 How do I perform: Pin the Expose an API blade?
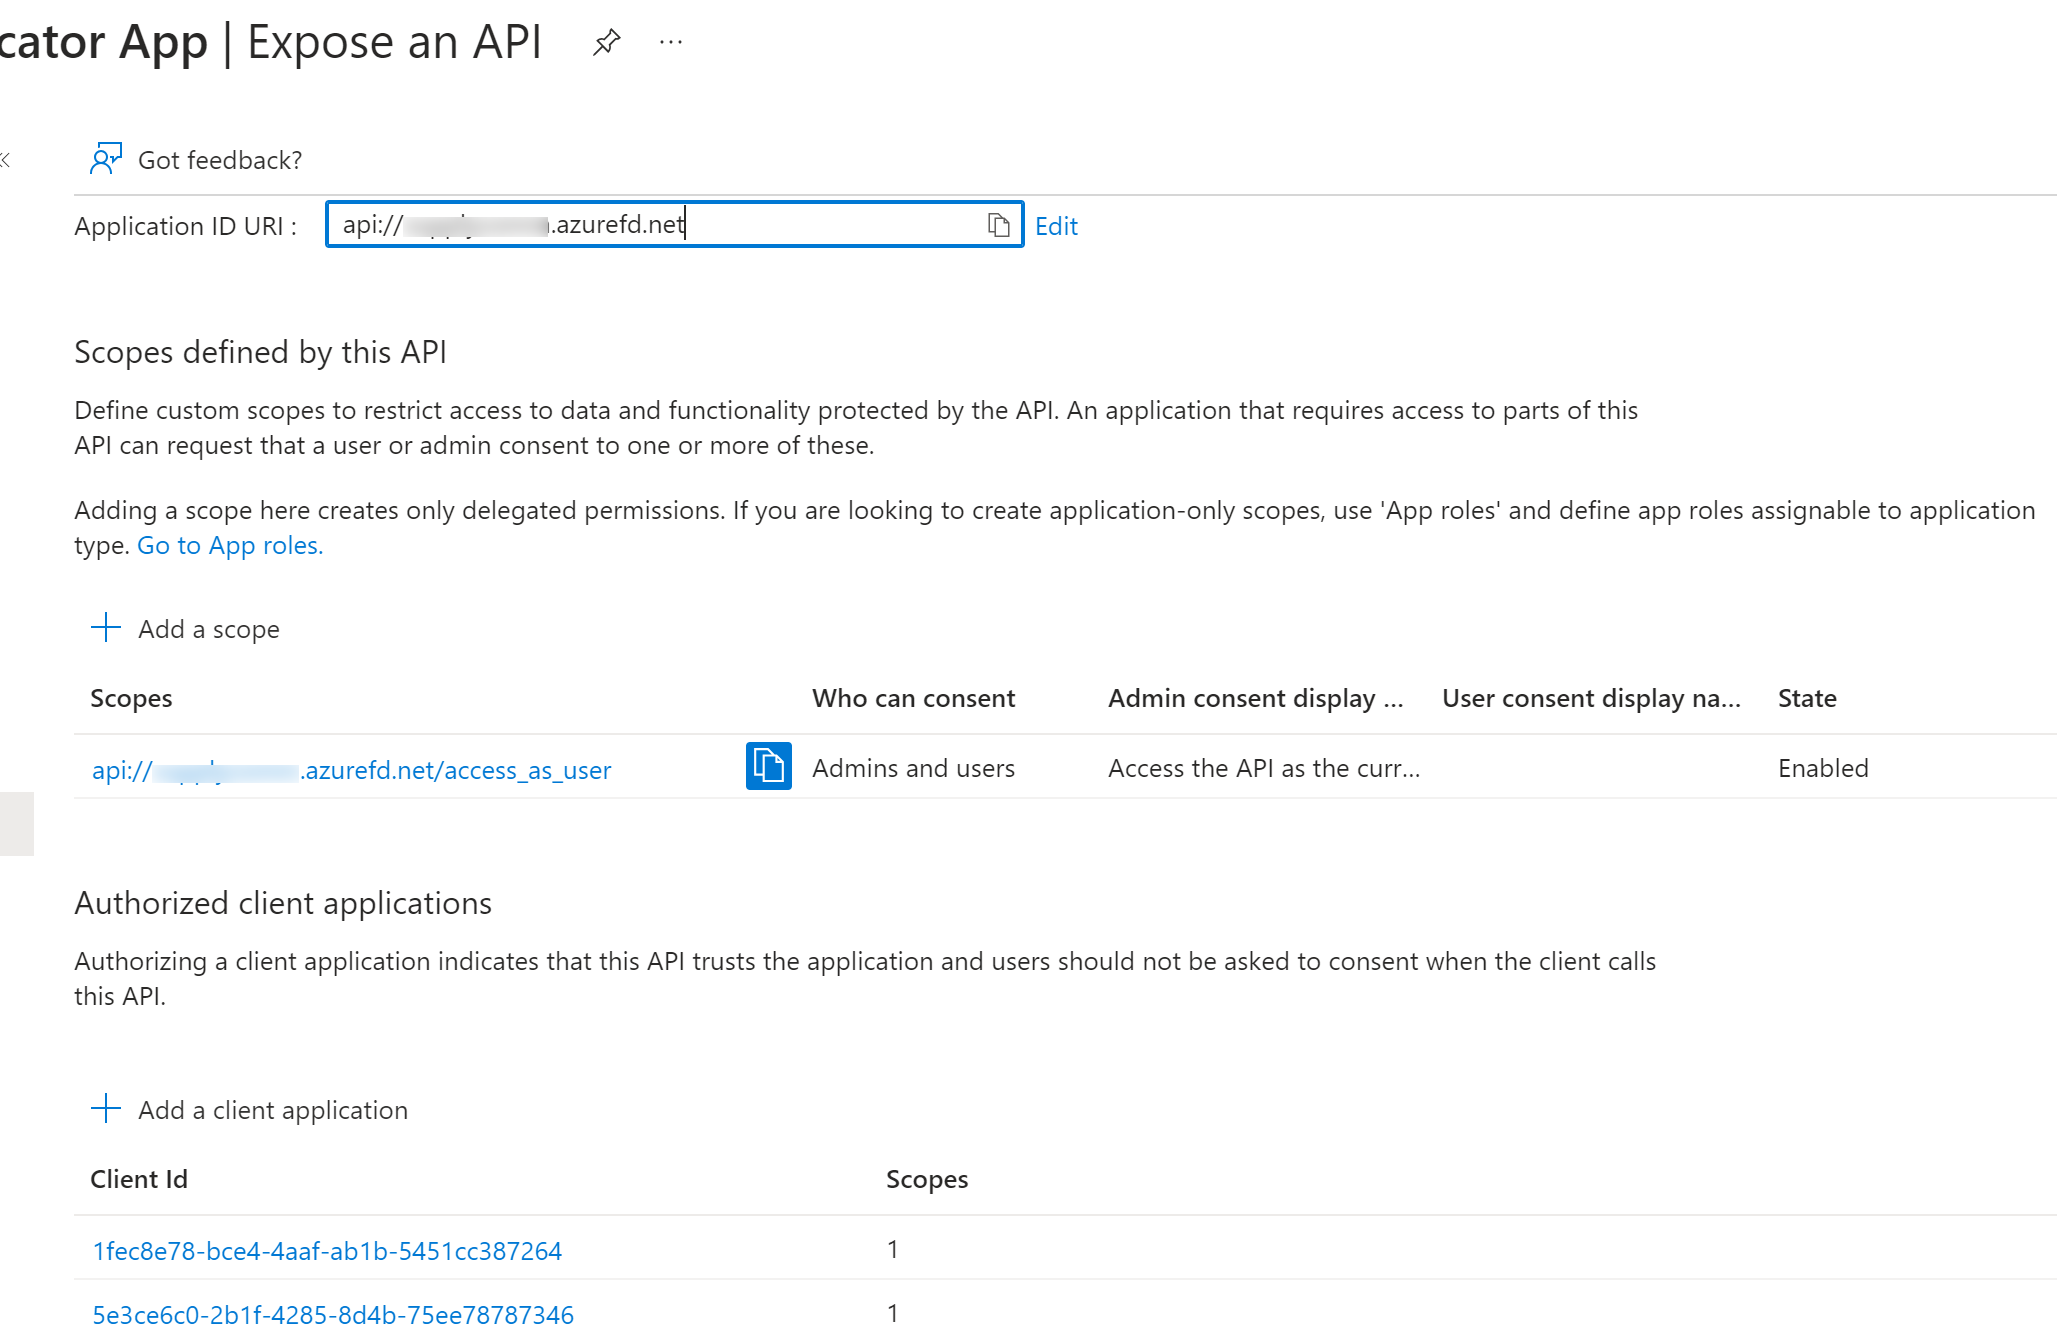tap(606, 42)
